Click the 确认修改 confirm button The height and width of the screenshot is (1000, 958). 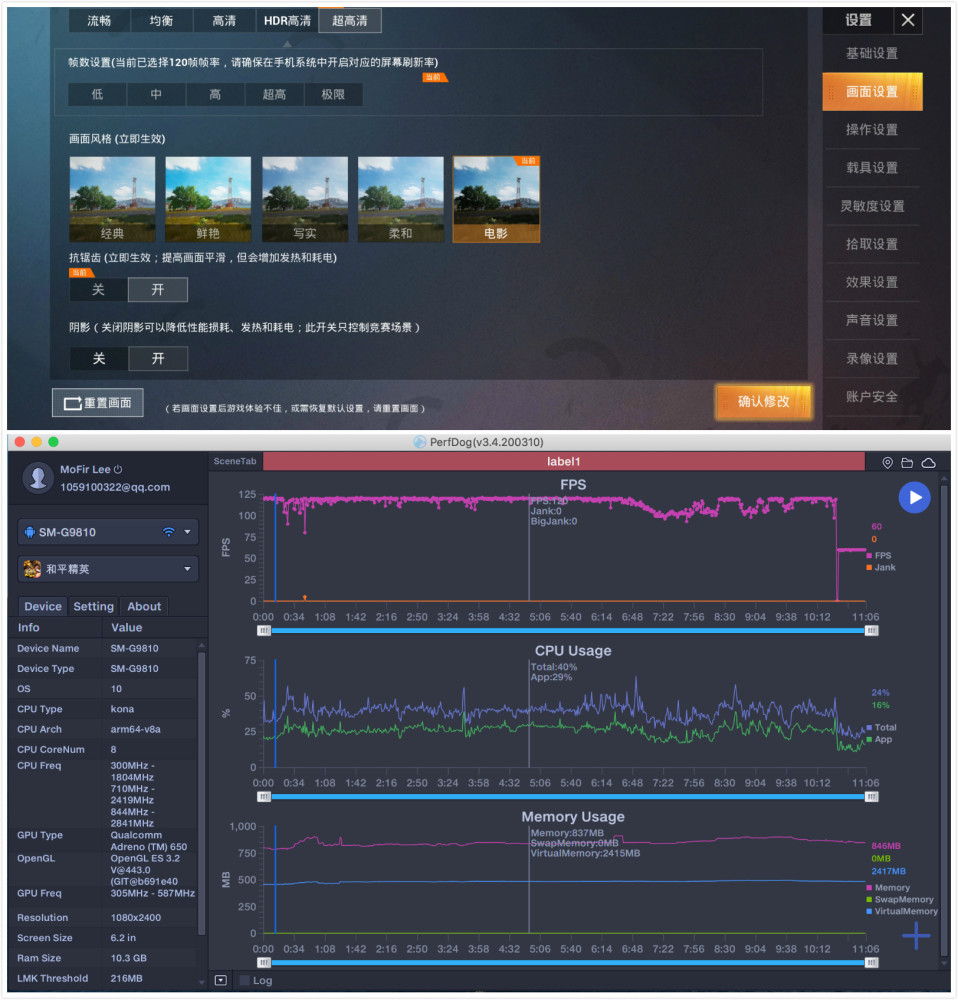763,401
